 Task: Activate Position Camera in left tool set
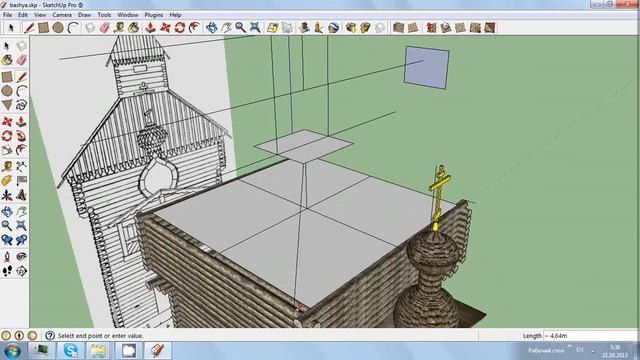7,256
